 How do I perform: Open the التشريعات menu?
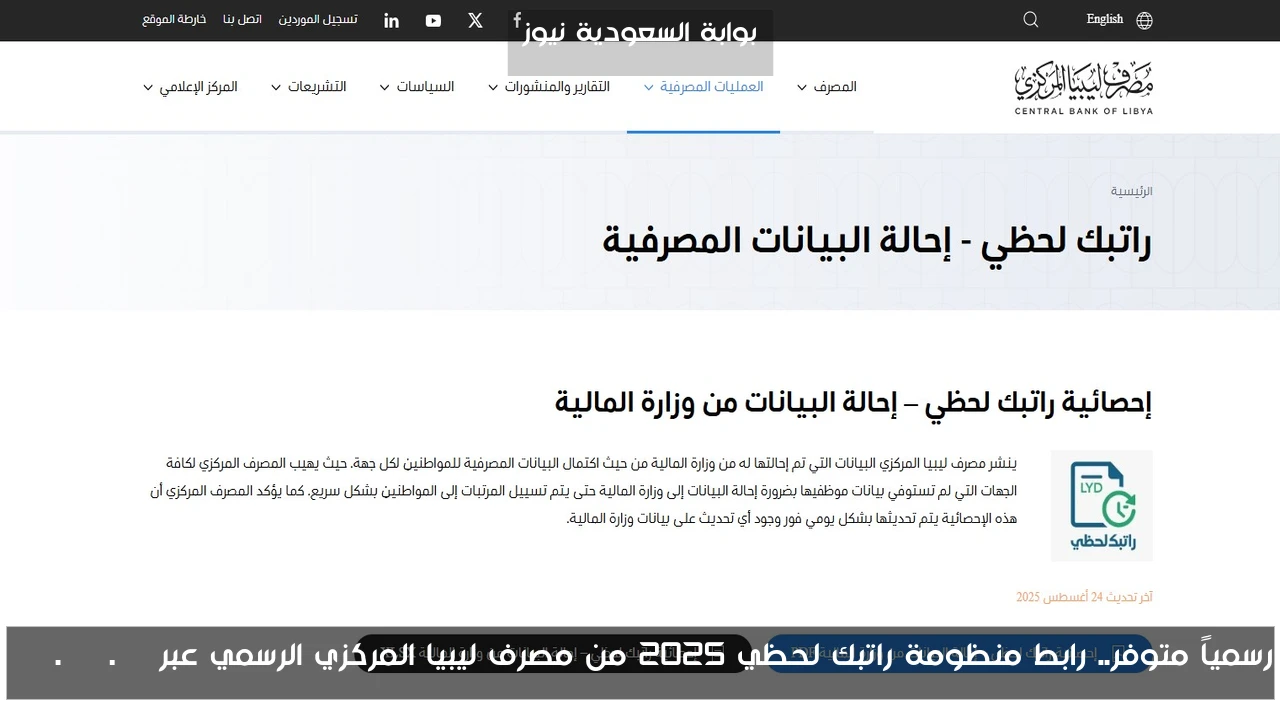pyautogui.click(x=317, y=87)
